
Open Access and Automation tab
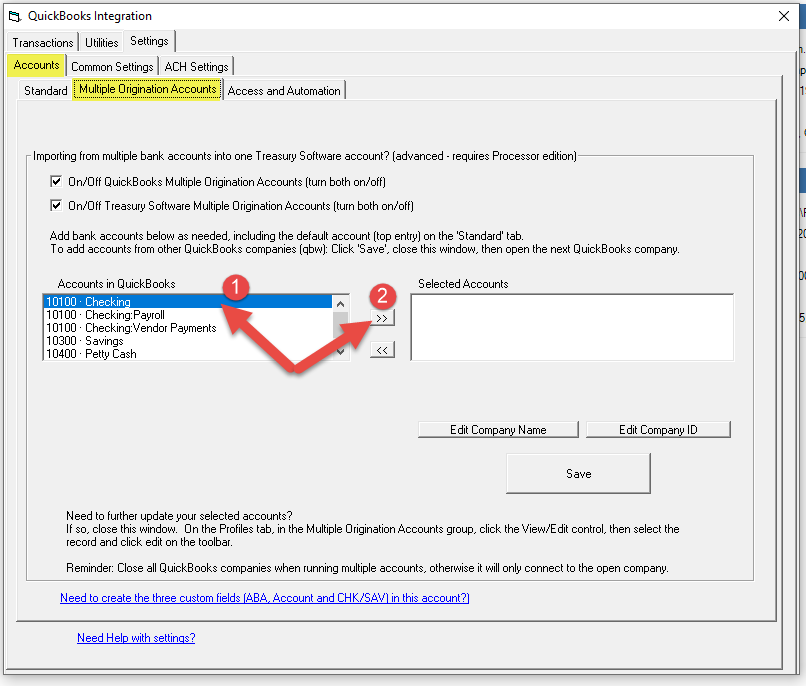tap(284, 91)
